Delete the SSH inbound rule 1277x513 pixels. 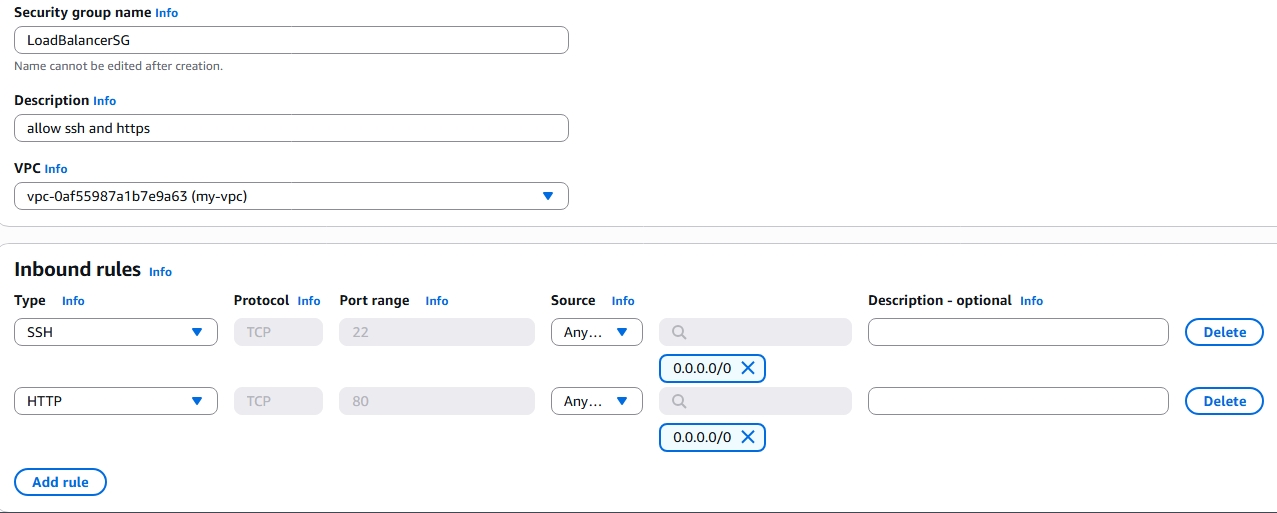[1224, 332]
